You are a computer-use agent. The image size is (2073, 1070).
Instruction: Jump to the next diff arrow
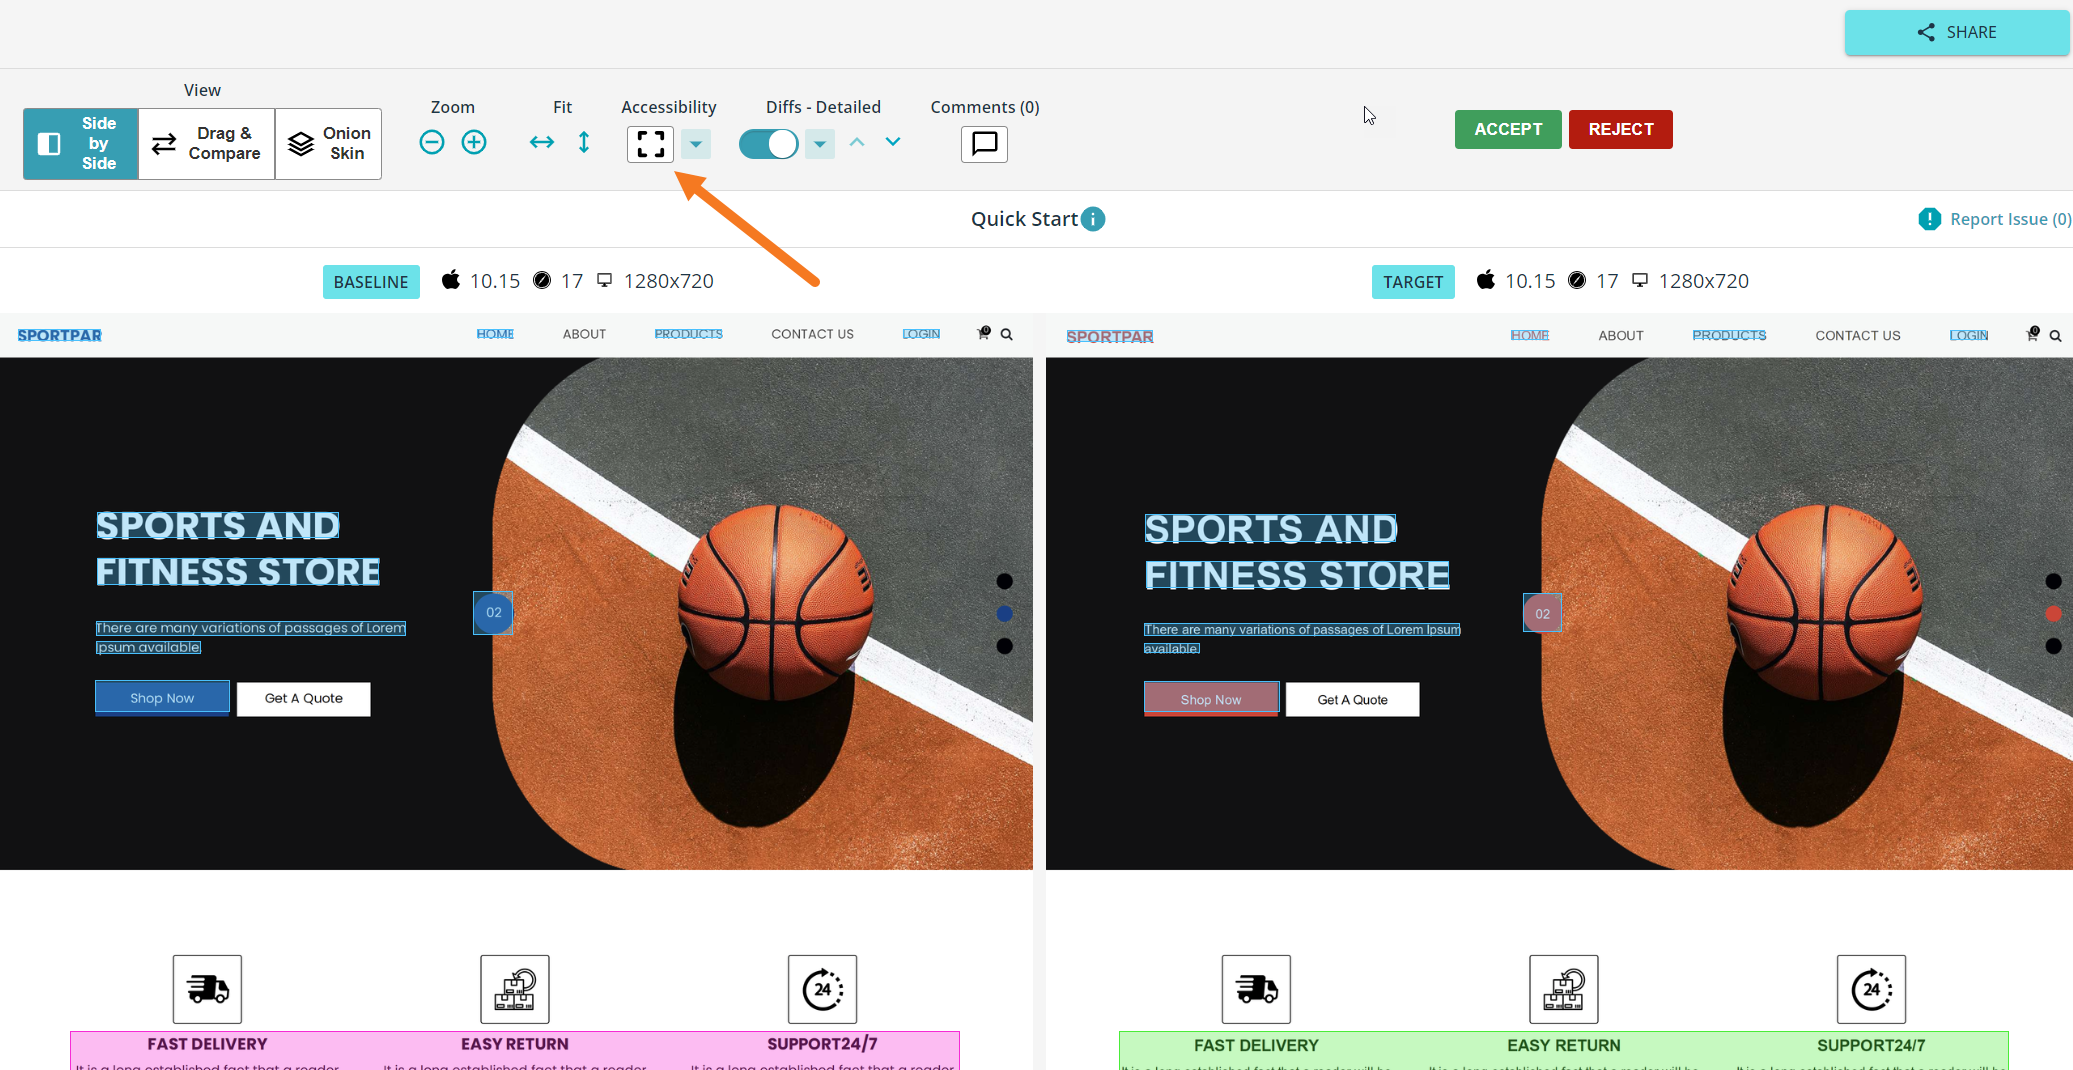893,143
